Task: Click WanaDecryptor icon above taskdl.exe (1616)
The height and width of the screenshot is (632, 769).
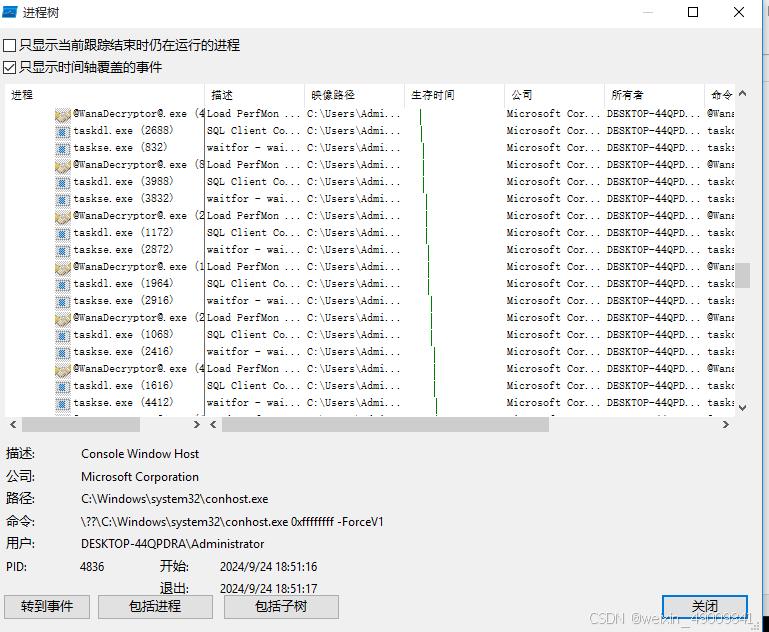Action: 62,370
